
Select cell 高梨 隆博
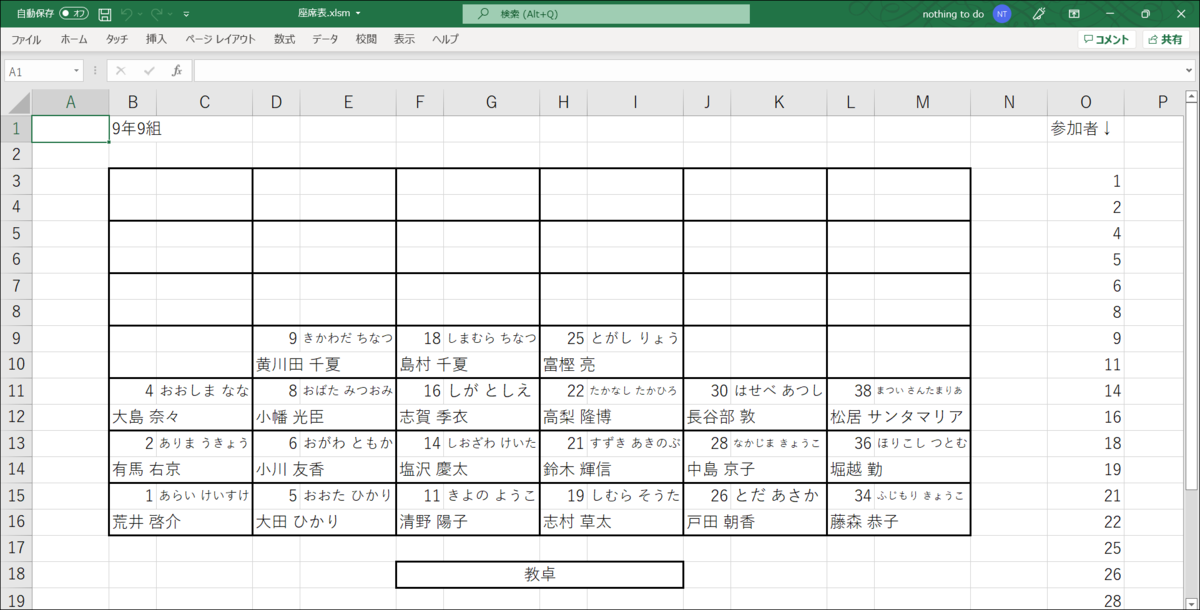tap(612, 417)
